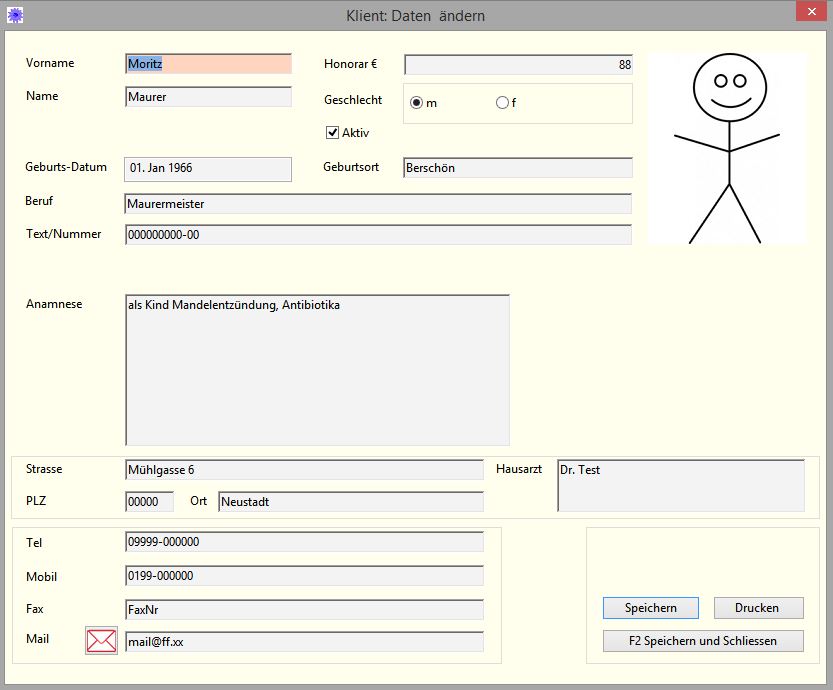The image size is (833, 690).
Task: Click the stick figure client photo
Action: pyautogui.click(x=727, y=148)
